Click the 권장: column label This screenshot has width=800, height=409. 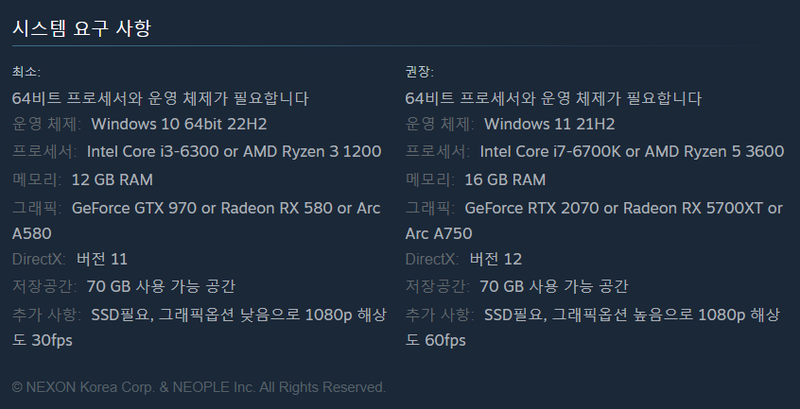click(420, 72)
